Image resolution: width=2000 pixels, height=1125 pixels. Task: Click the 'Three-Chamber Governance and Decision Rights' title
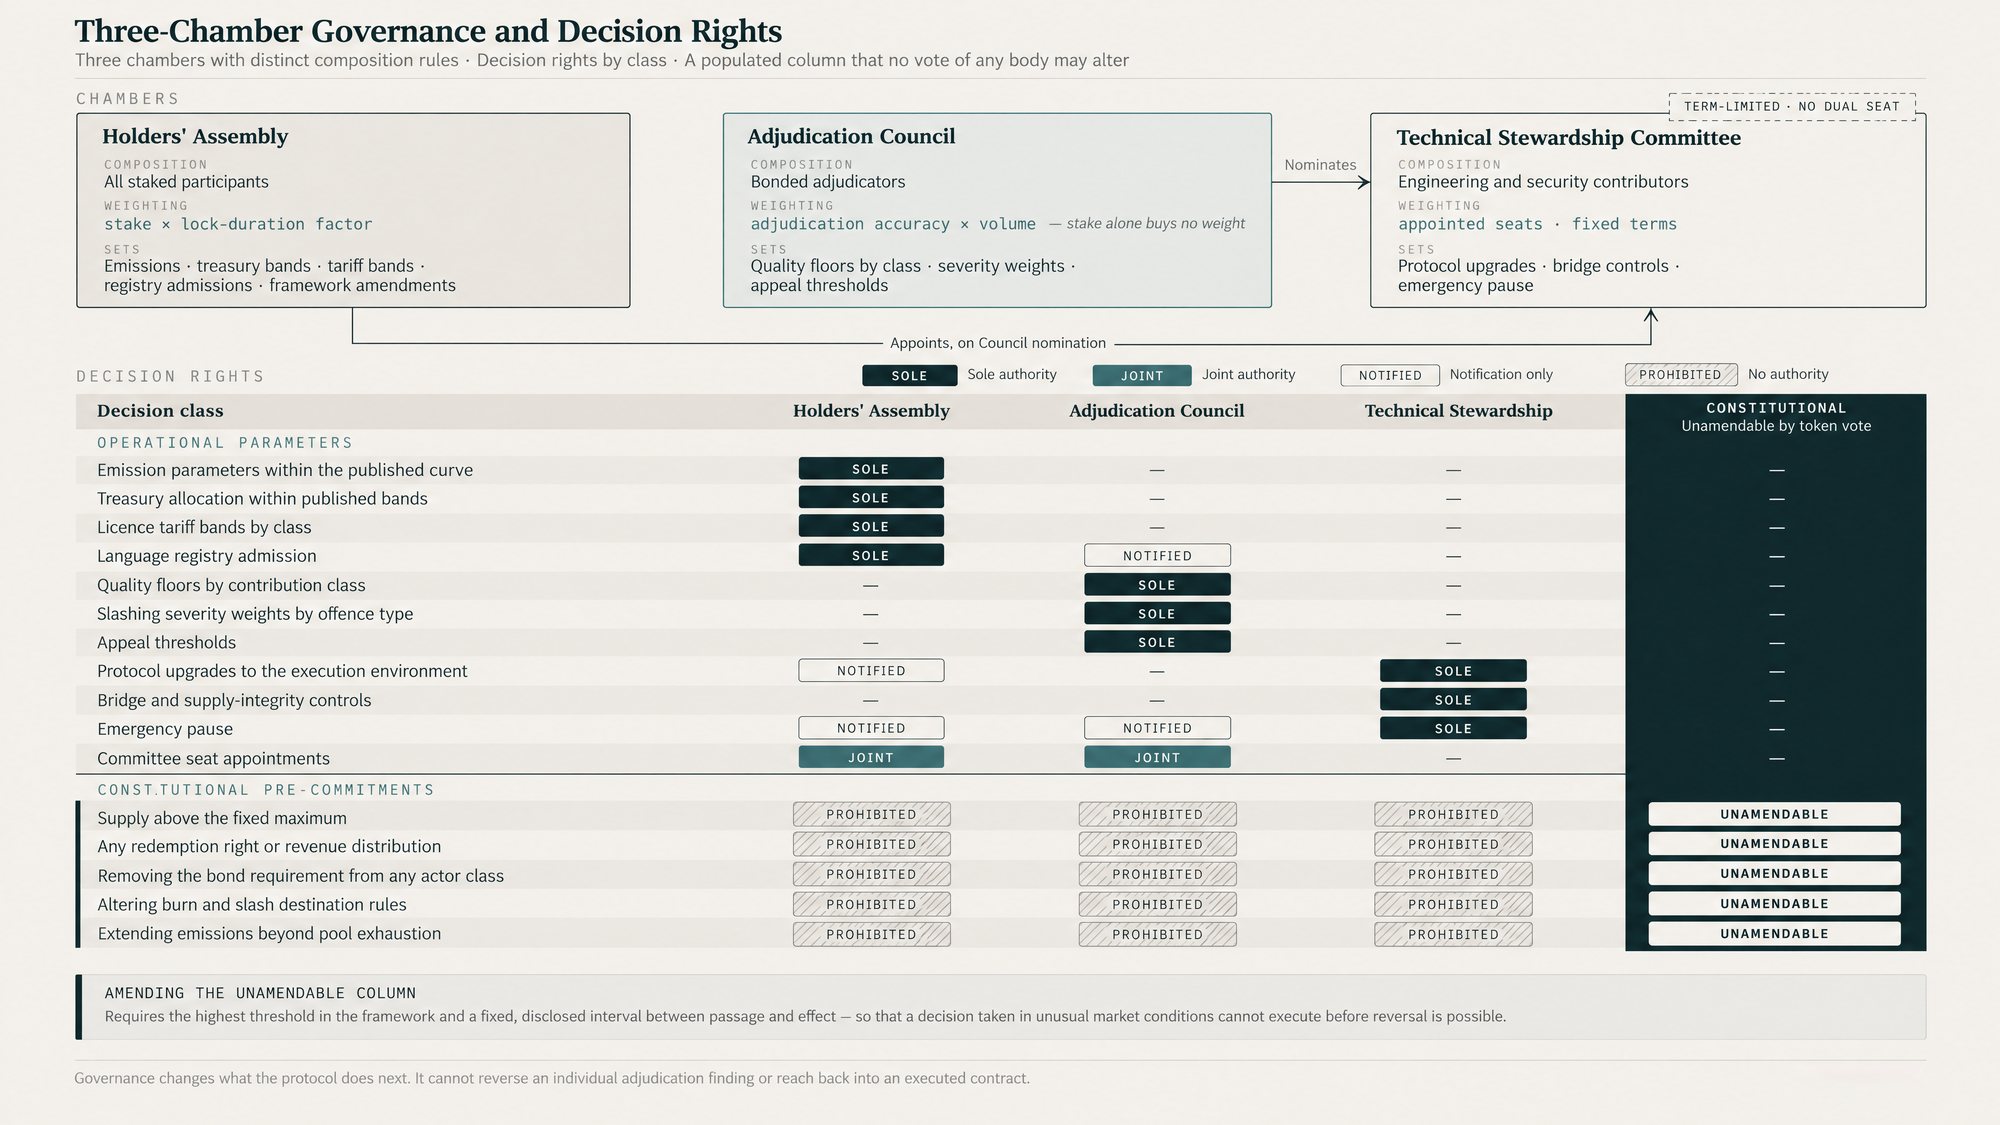pyautogui.click(x=429, y=31)
